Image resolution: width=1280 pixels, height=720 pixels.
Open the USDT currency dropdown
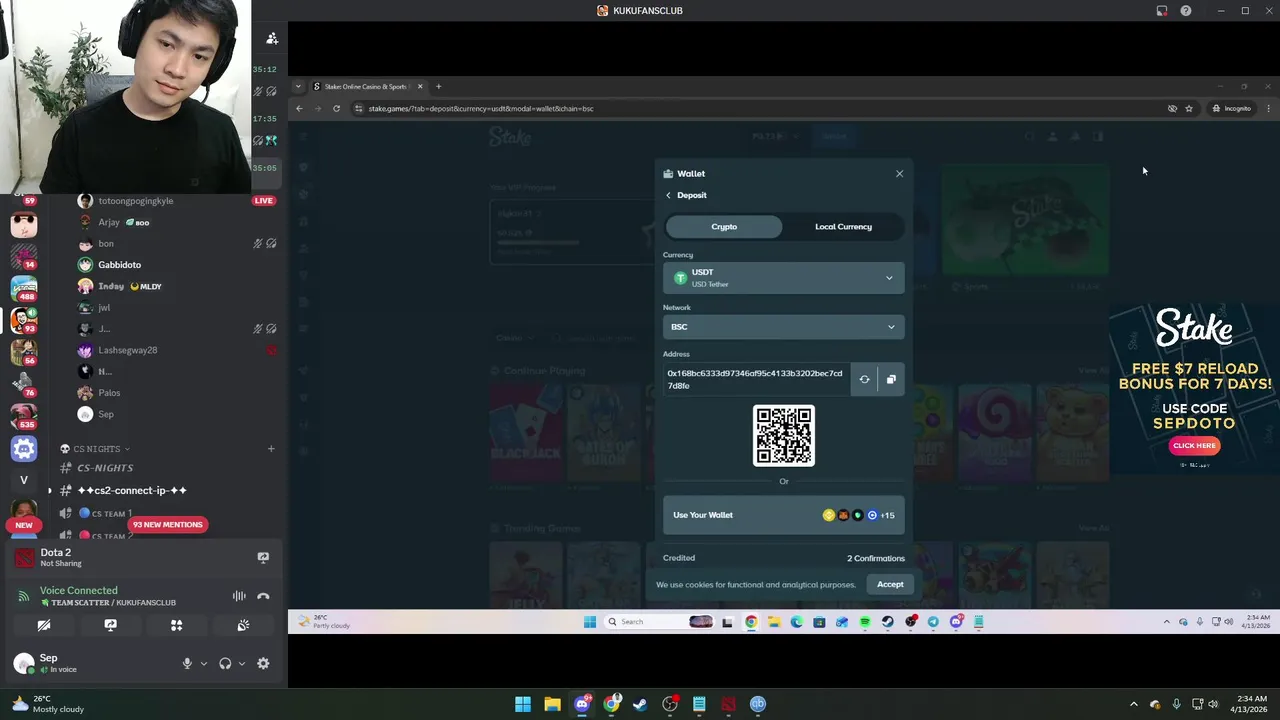[x=784, y=278]
